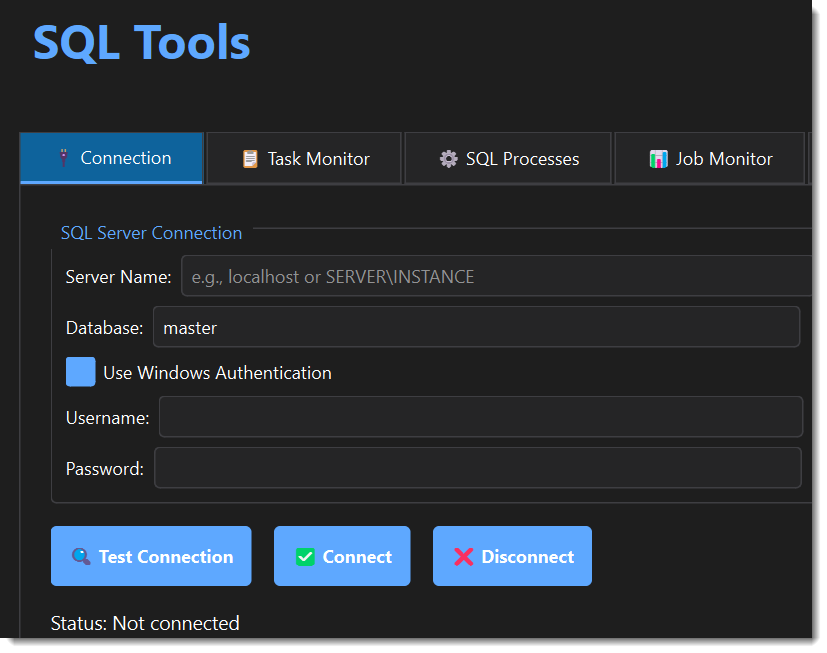Click the Password input box

click(450, 467)
